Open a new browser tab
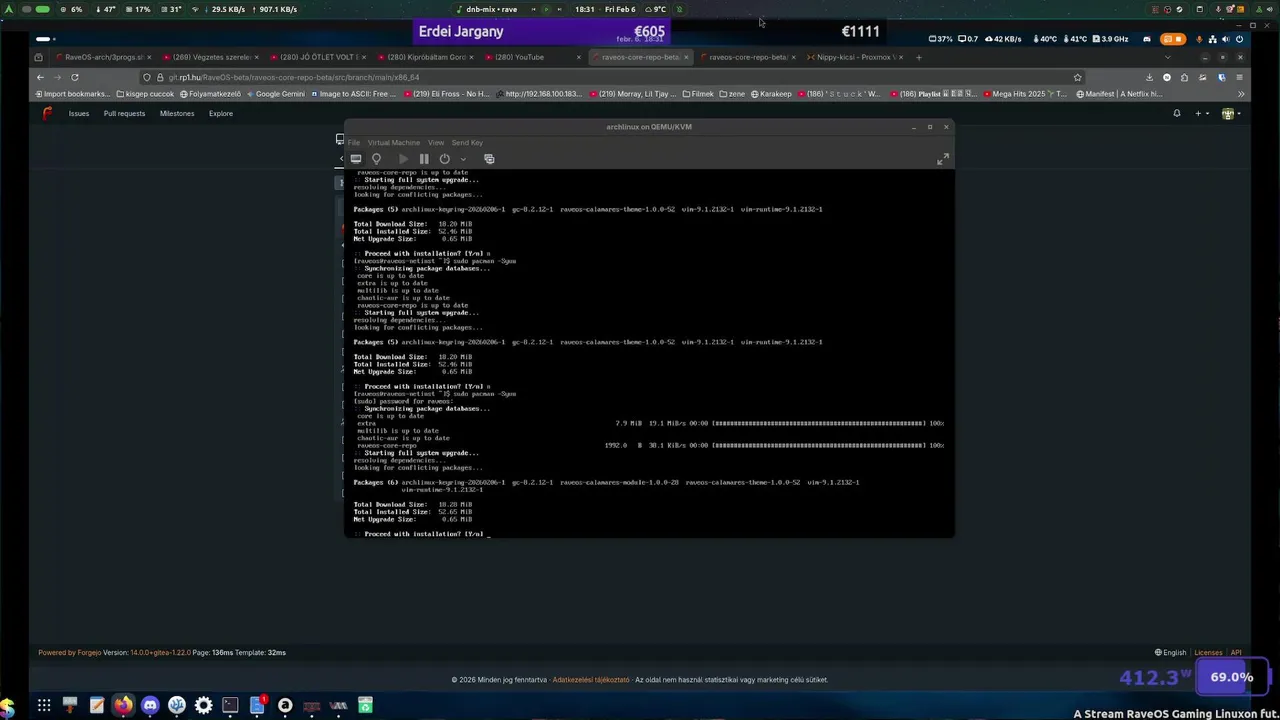 (x=919, y=57)
